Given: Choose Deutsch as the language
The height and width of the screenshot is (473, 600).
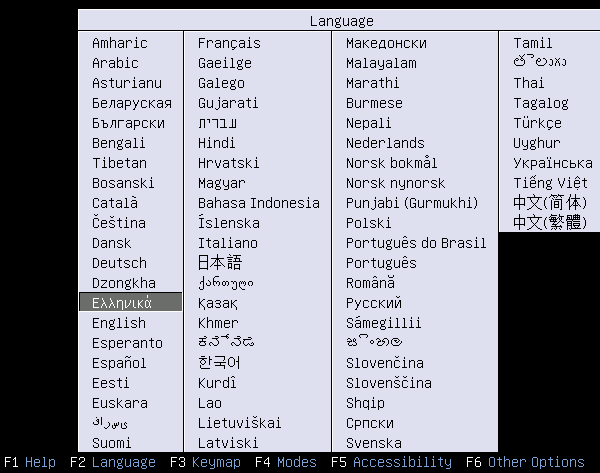Looking at the screenshot, I should tap(119, 263).
